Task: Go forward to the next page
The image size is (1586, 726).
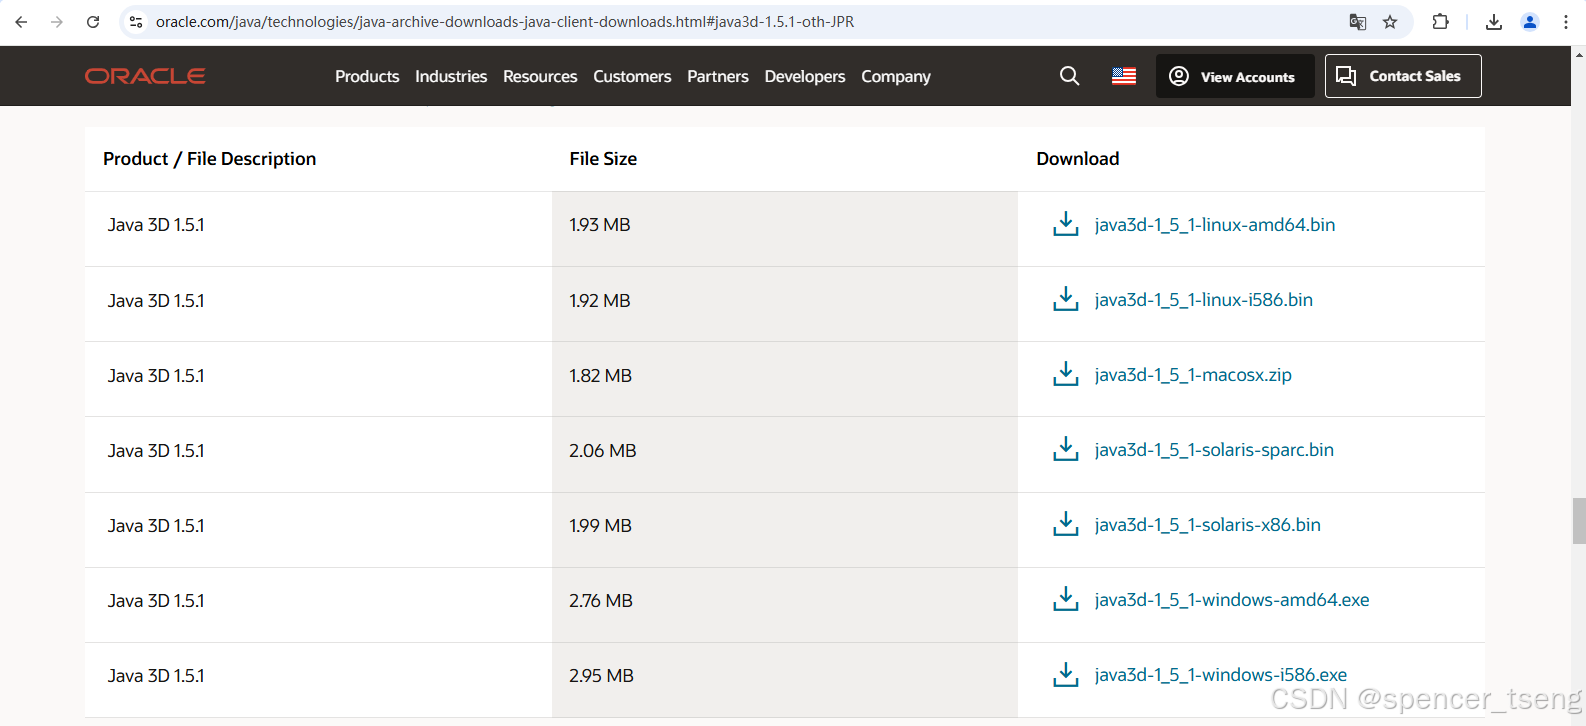Action: click(x=57, y=22)
